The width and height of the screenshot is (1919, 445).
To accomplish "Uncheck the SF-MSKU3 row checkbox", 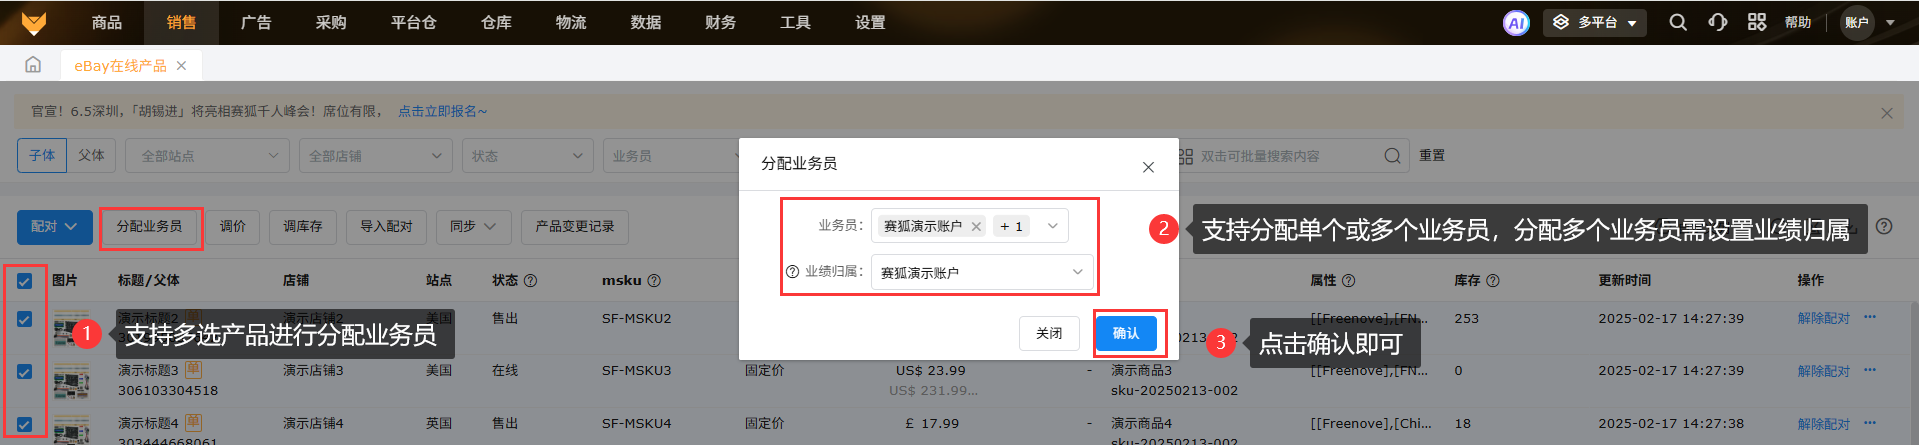I will (25, 371).
